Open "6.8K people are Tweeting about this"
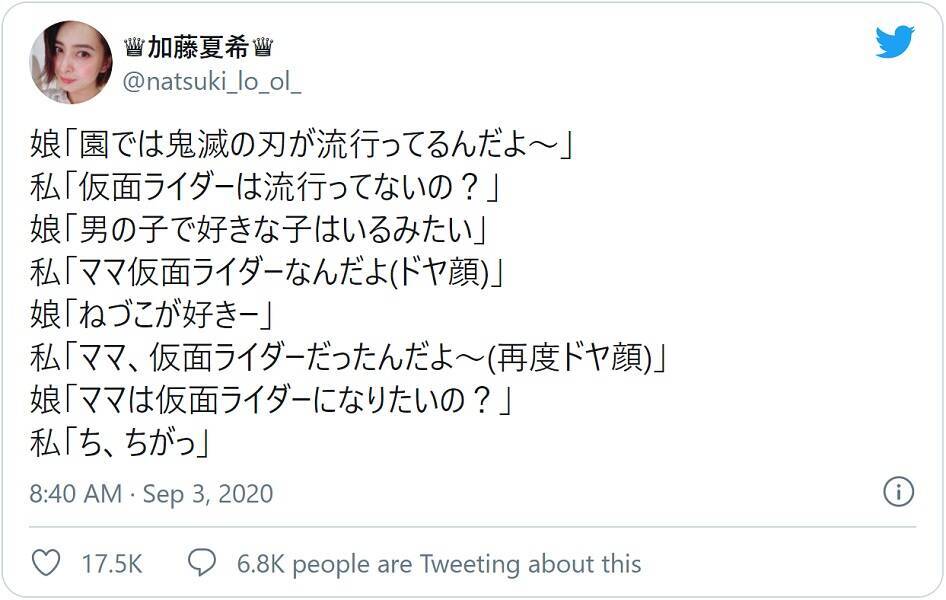This screenshot has width=946, height=600. (439, 564)
